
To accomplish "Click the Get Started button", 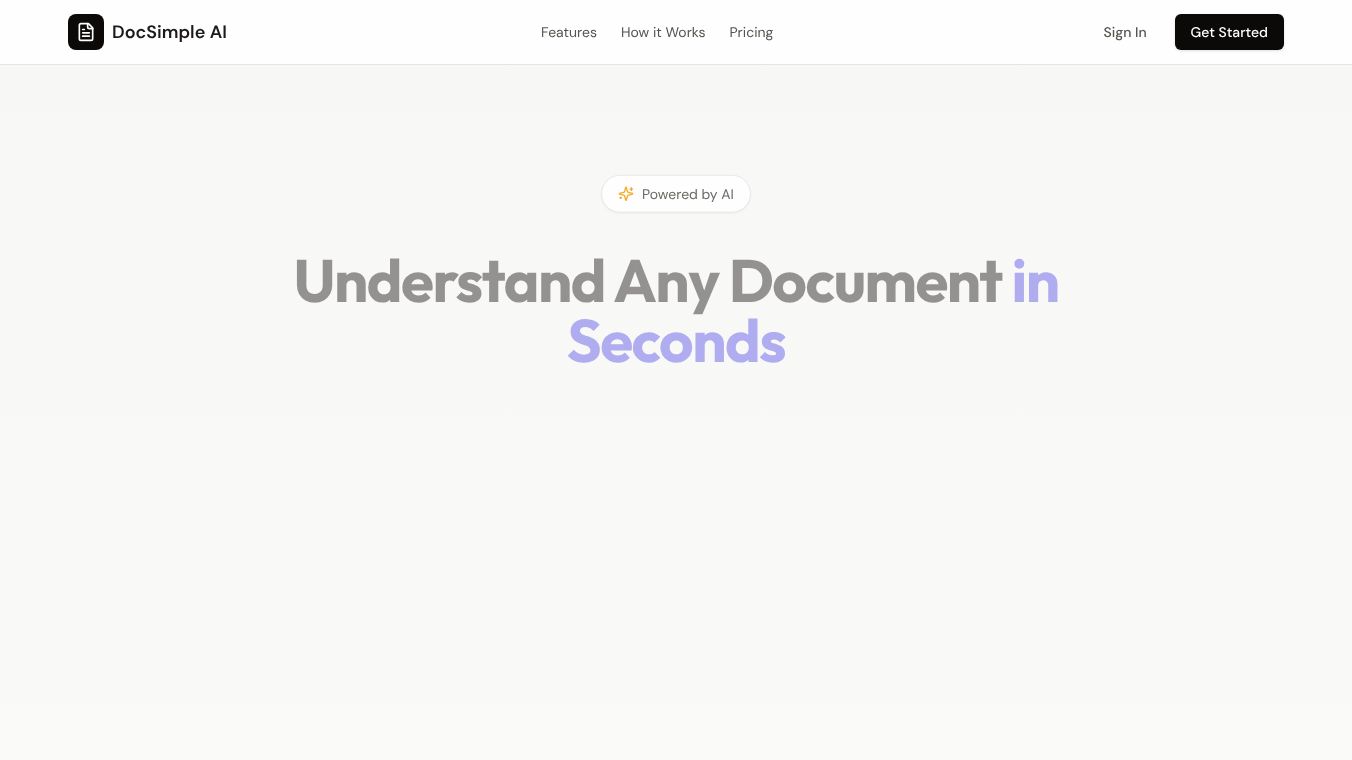I will tap(1229, 32).
